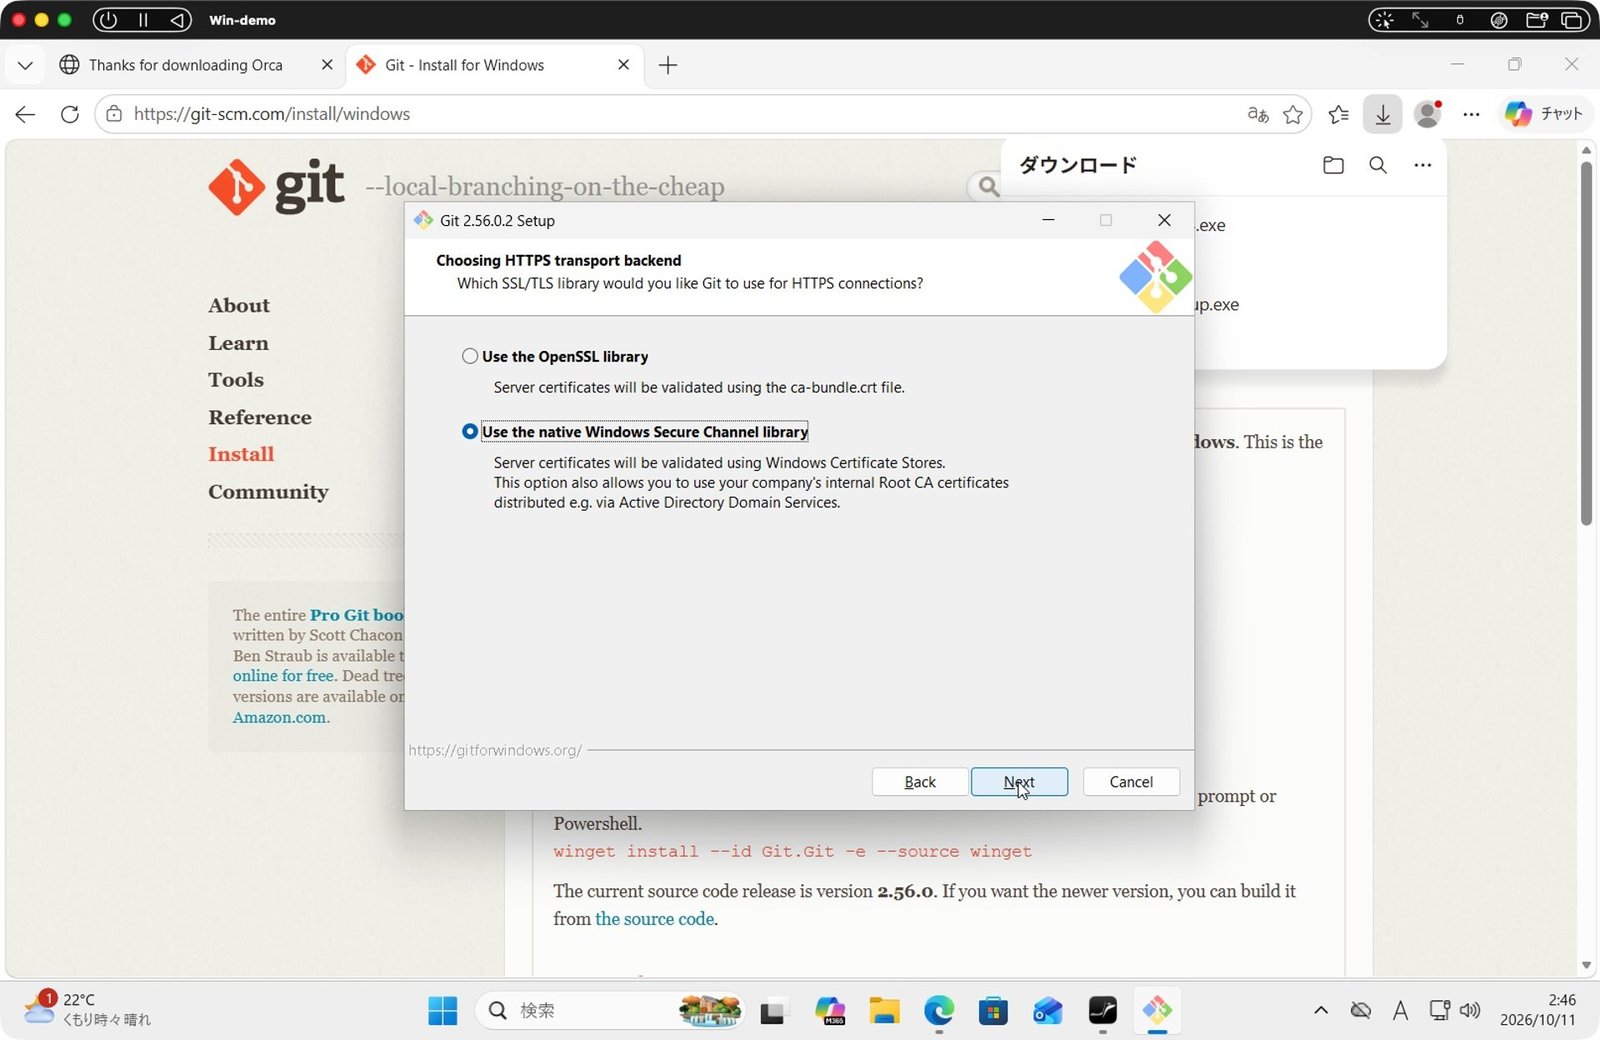This screenshot has width=1600, height=1040.
Task: Open browser settings and more menu
Action: pos(1471,114)
